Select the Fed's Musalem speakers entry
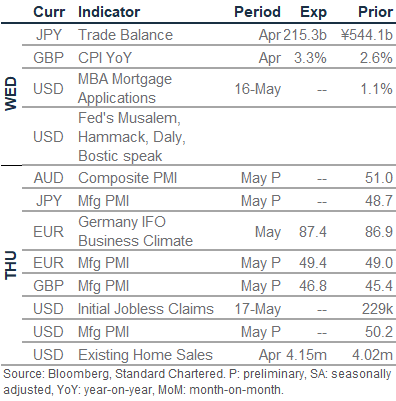Viewport: 396px width, 401px height. [x=132, y=137]
